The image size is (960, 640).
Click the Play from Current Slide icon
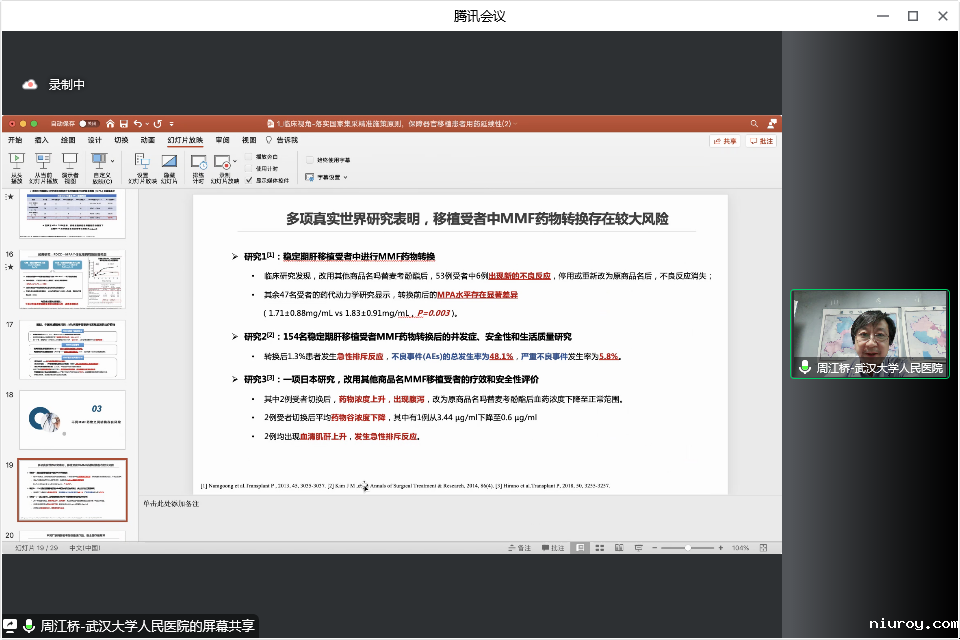click(x=43, y=159)
